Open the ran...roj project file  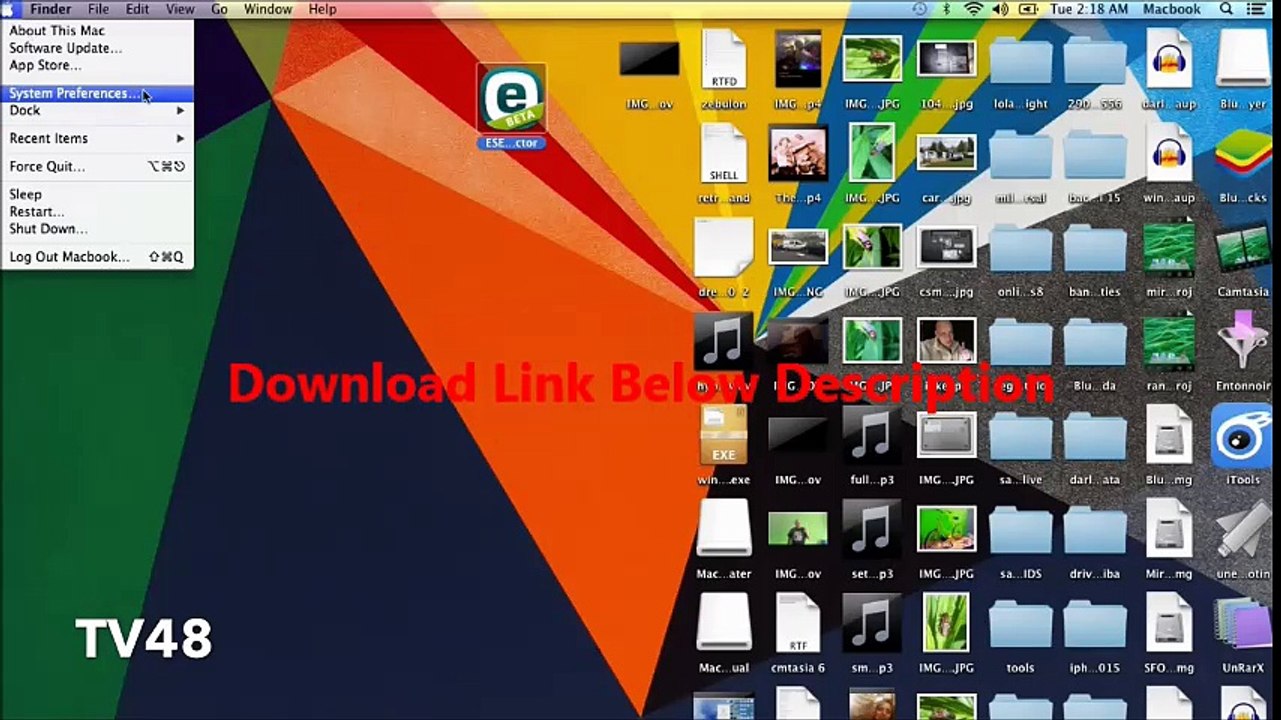tap(1168, 342)
